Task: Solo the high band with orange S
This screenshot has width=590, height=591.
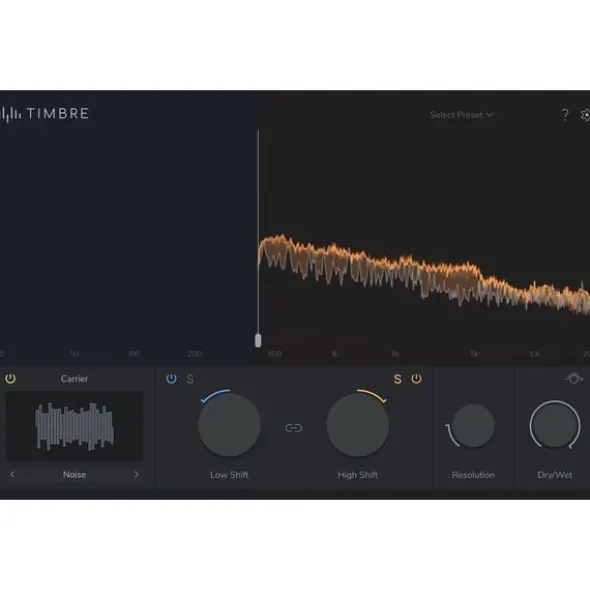Action: point(397,379)
